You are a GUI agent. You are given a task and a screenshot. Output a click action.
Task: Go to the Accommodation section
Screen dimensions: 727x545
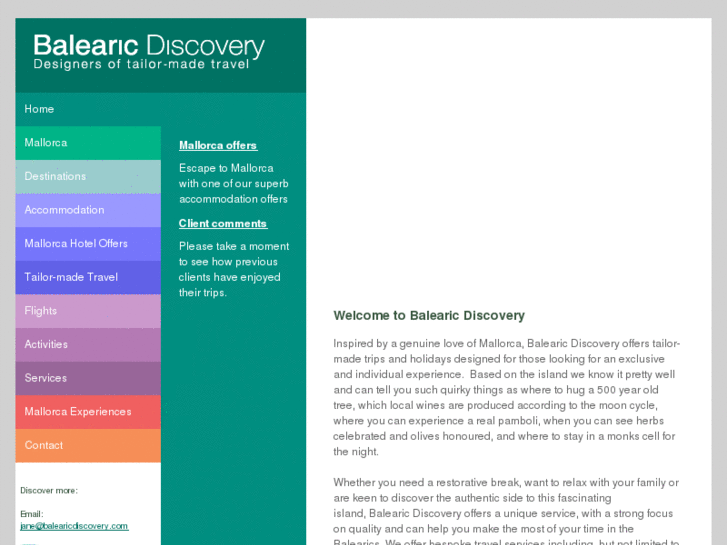(88, 210)
